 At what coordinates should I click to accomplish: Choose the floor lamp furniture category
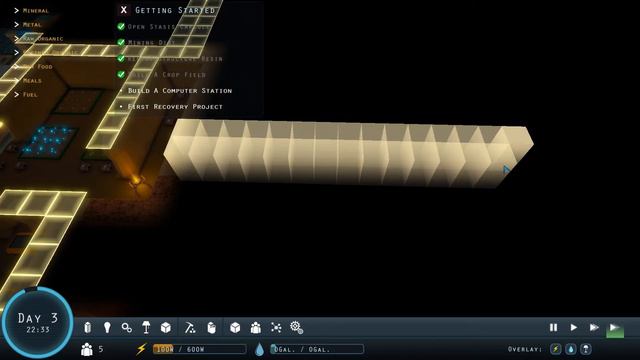[146, 327]
